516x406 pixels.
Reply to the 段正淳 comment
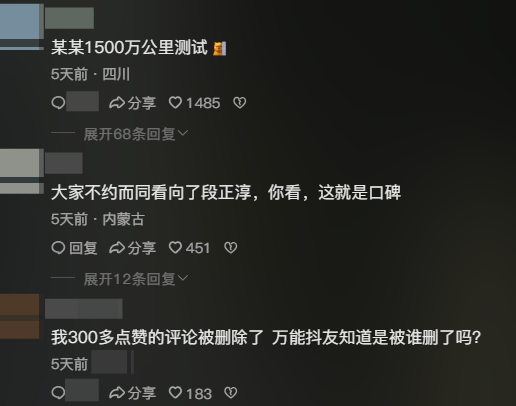tap(74, 248)
